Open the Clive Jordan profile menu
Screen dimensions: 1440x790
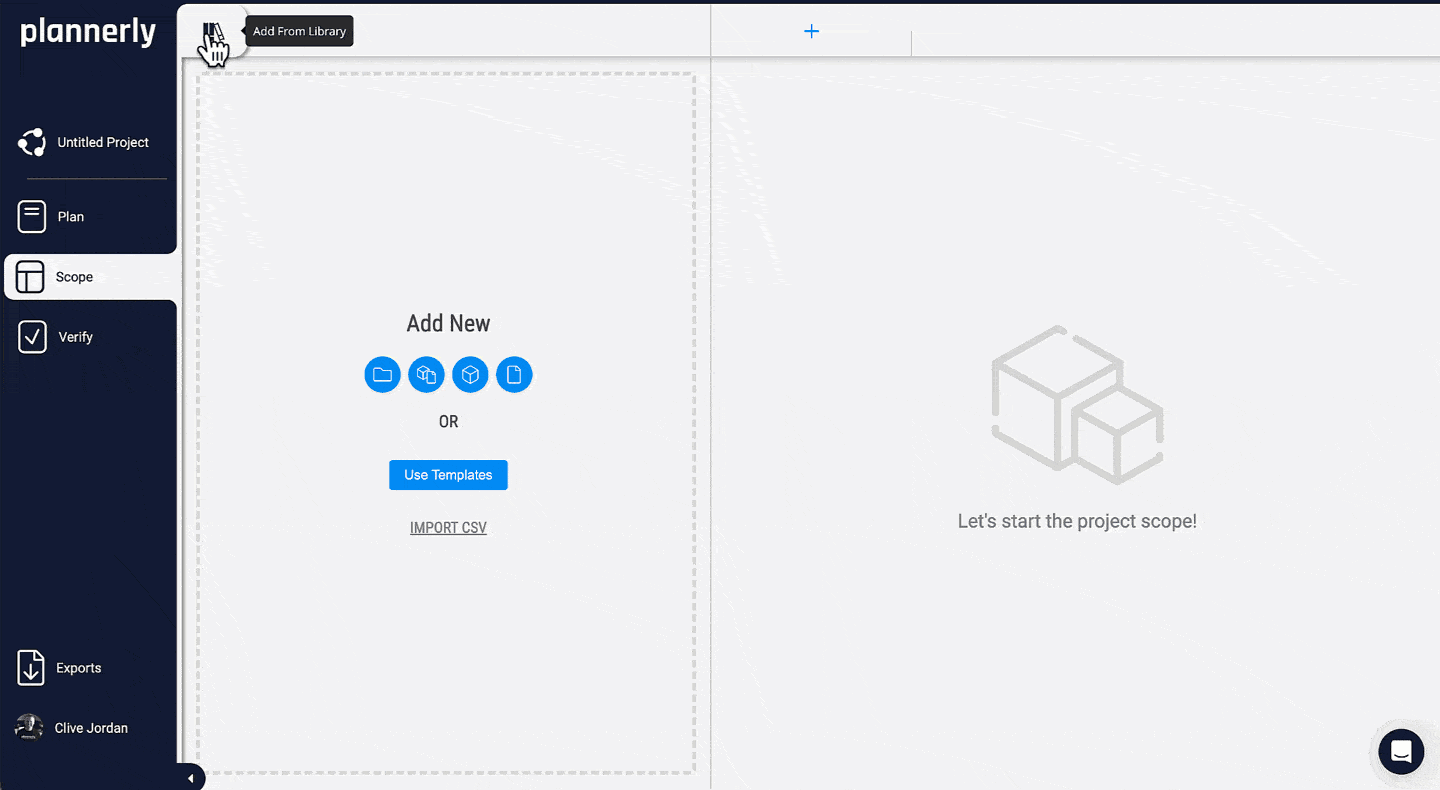coord(90,728)
